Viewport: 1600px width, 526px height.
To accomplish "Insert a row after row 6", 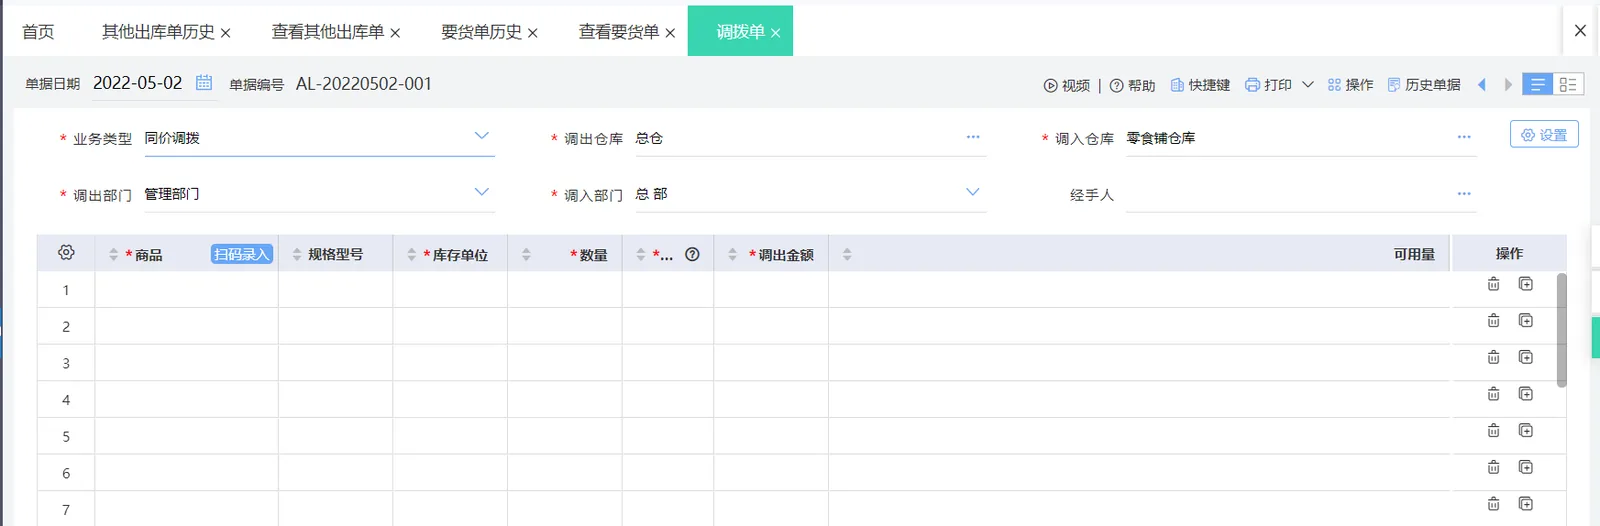I will (x=1526, y=467).
